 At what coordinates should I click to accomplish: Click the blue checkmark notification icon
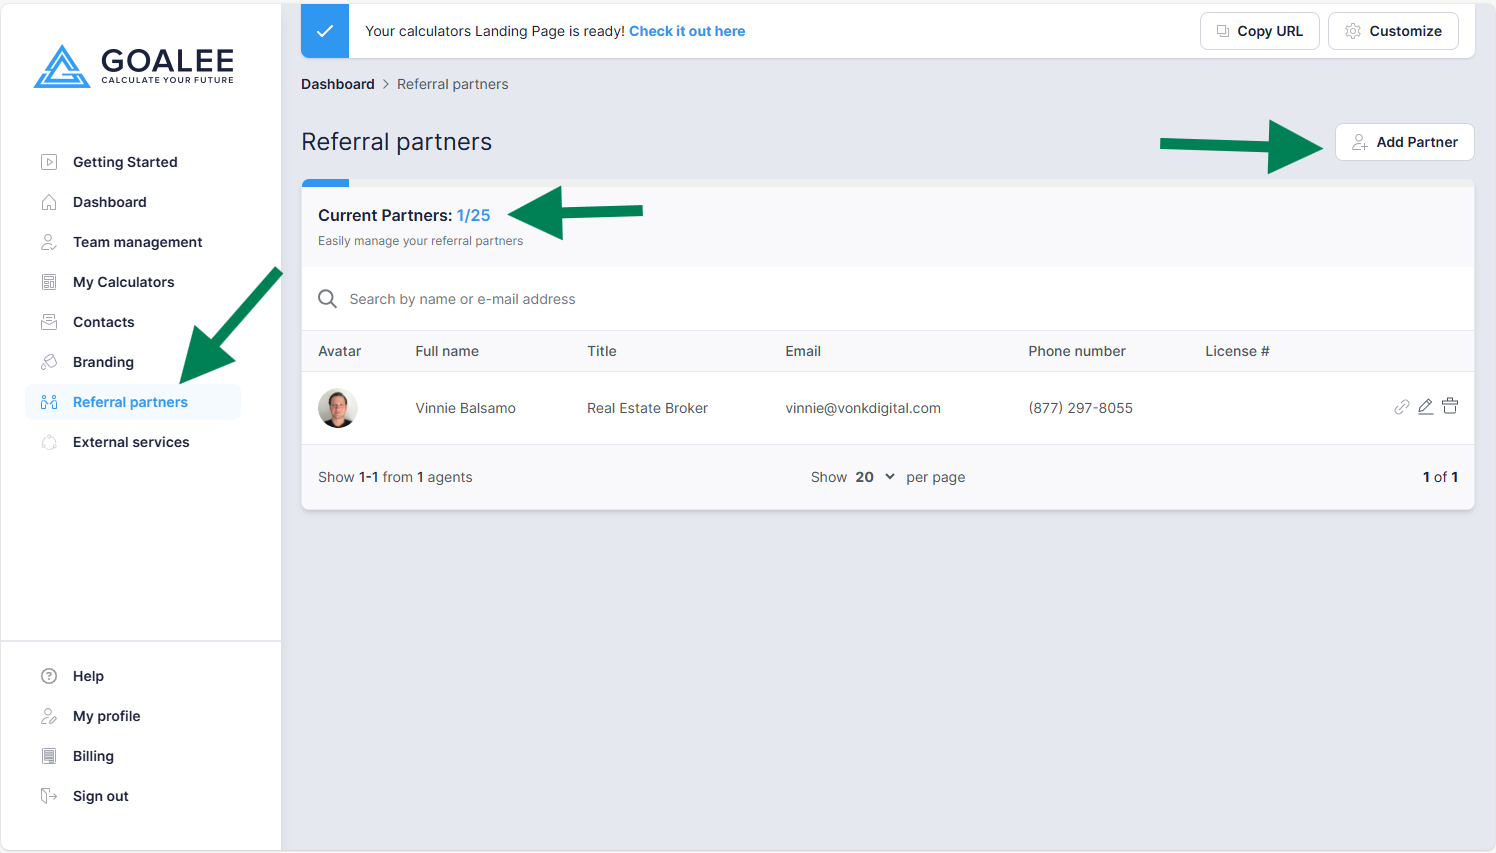point(325,31)
